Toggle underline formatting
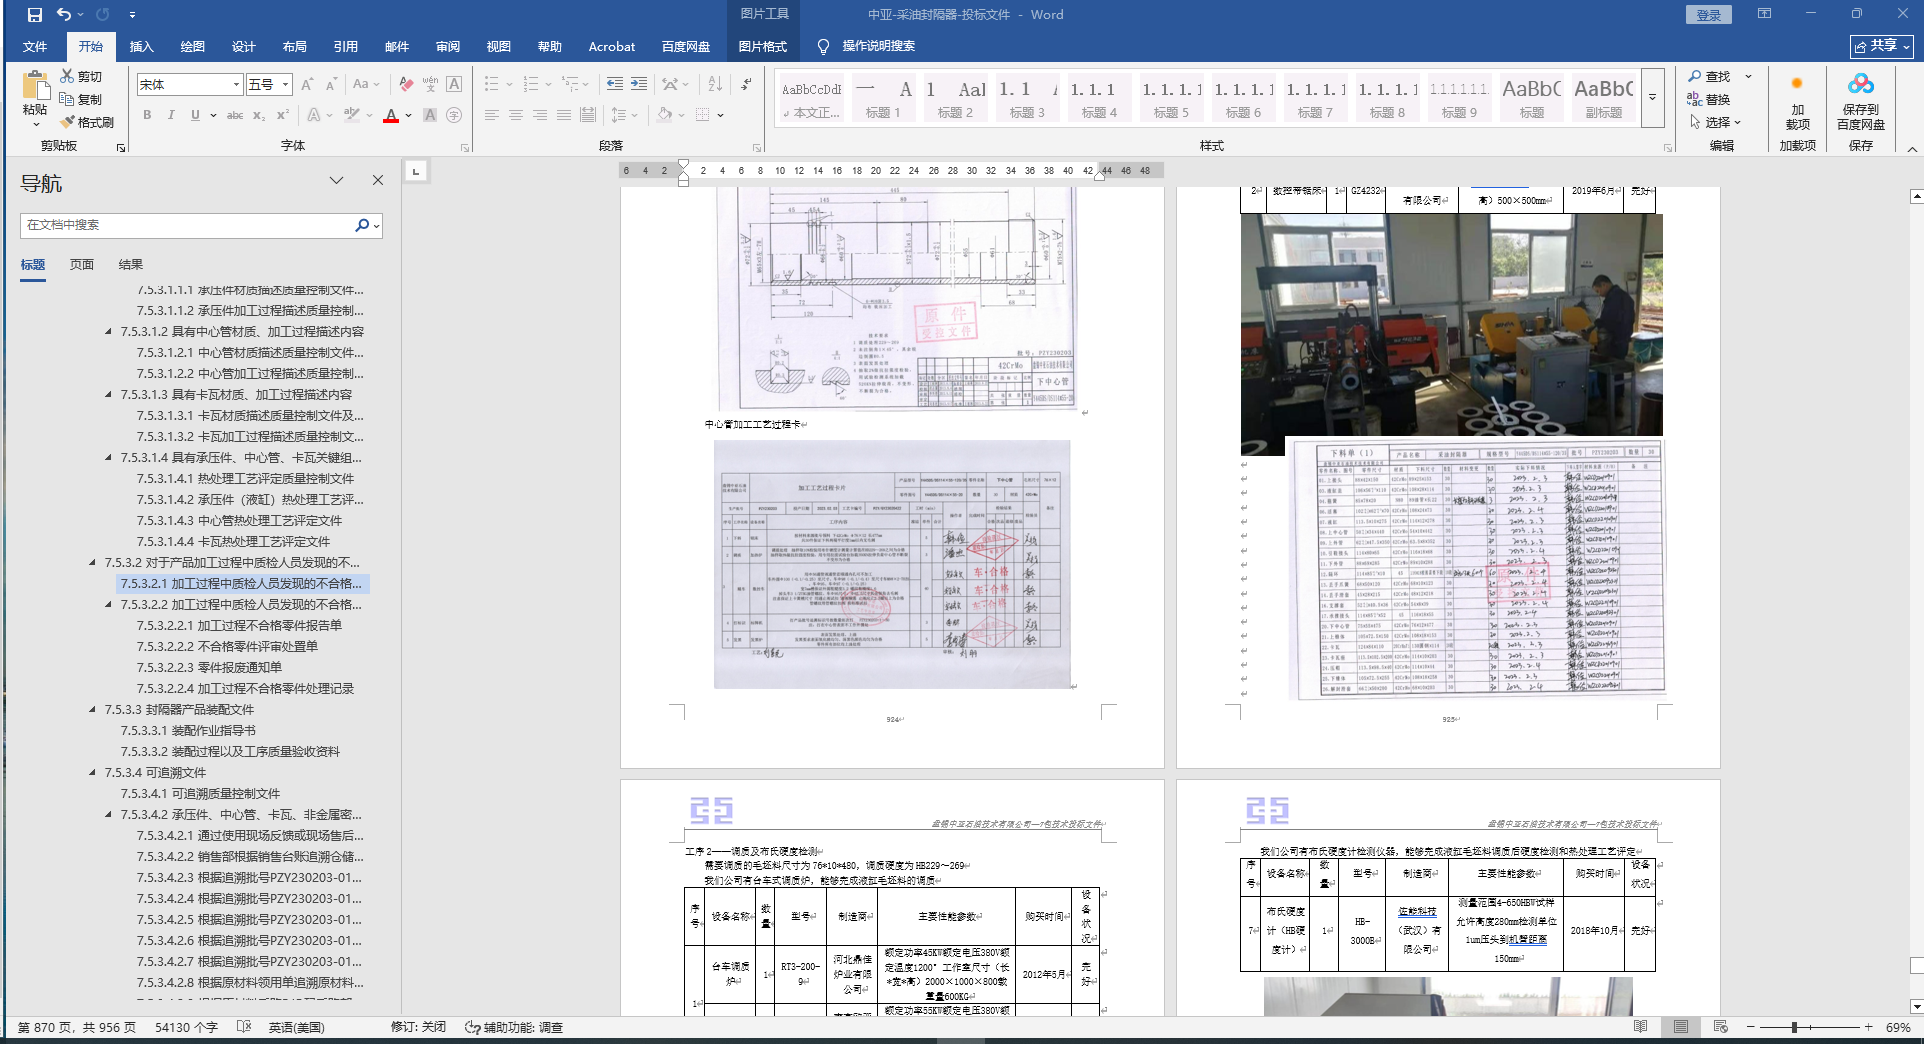1924x1044 pixels. pyautogui.click(x=195, y=115)
